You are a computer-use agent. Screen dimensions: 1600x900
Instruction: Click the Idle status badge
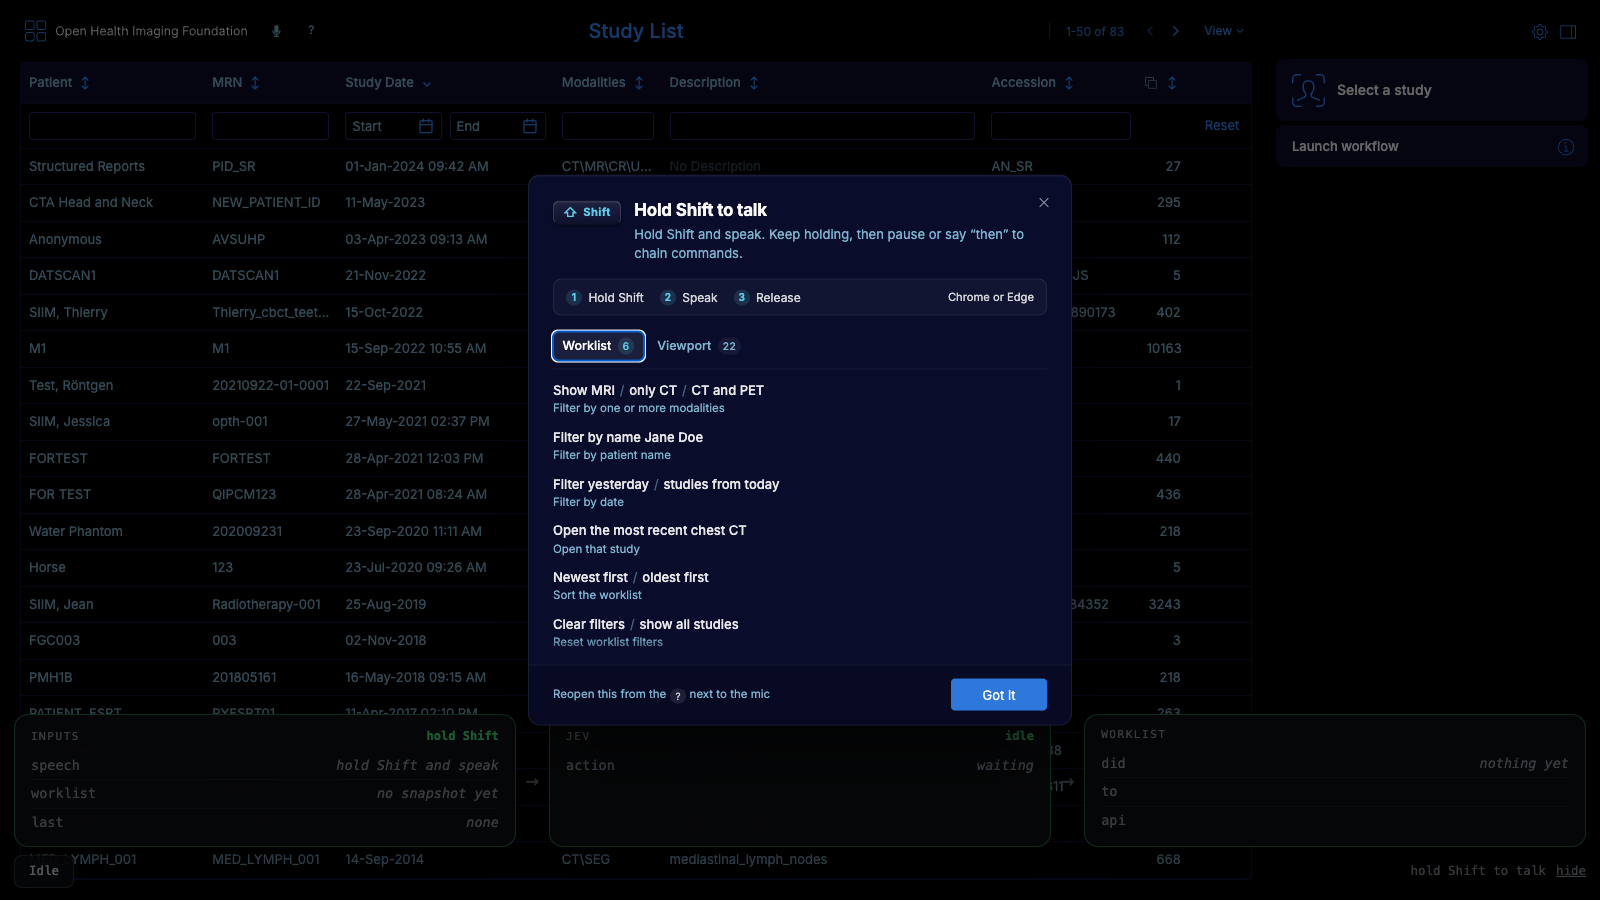(44, 871)
